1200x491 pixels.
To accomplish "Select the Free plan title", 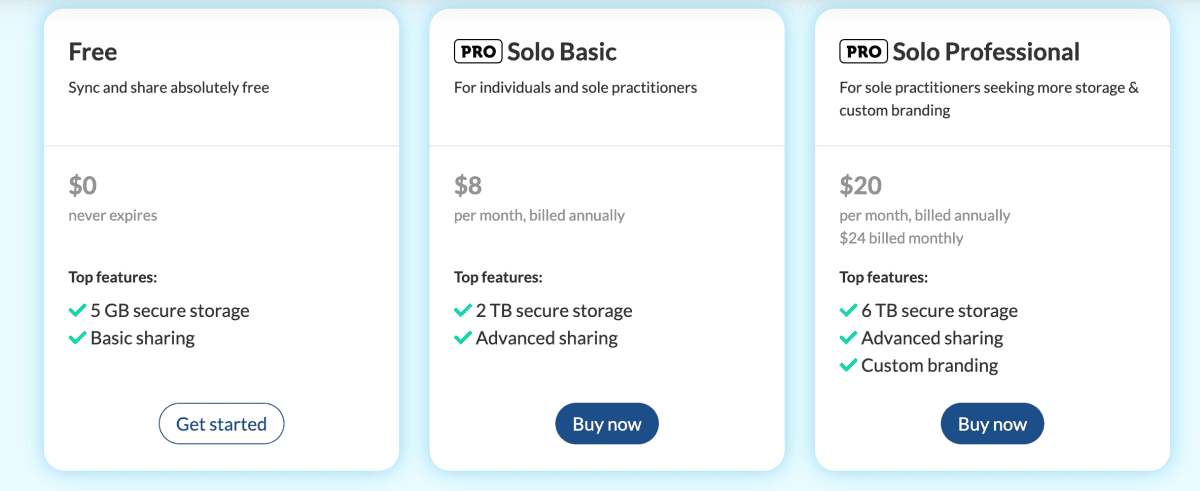I will tap(93, 52).
